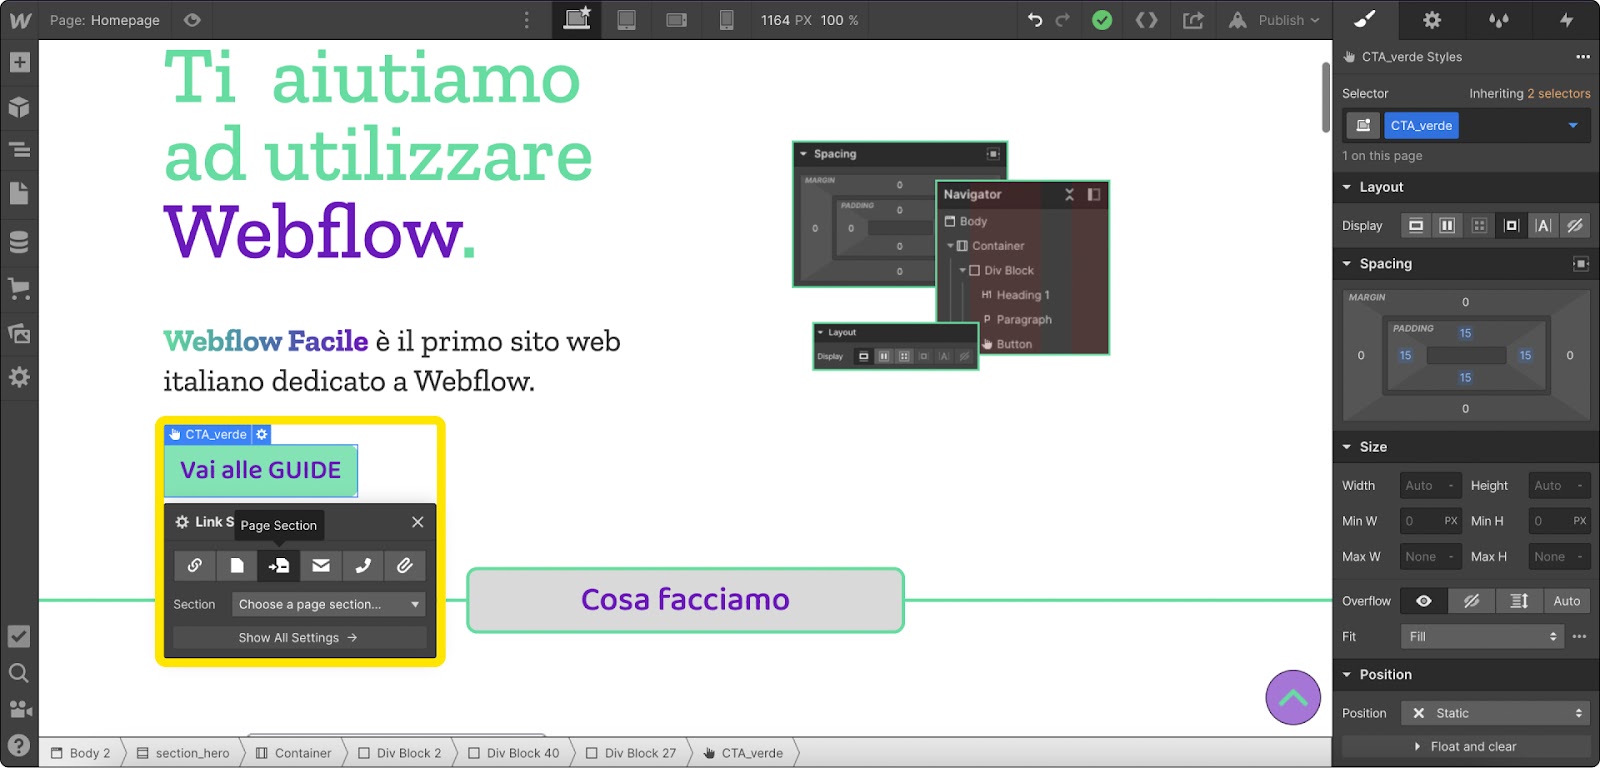Viewport: 1600px width, 768px height.
Task: Open the Assets images panel
Action: pyautogui.click(x=19, y=333)
